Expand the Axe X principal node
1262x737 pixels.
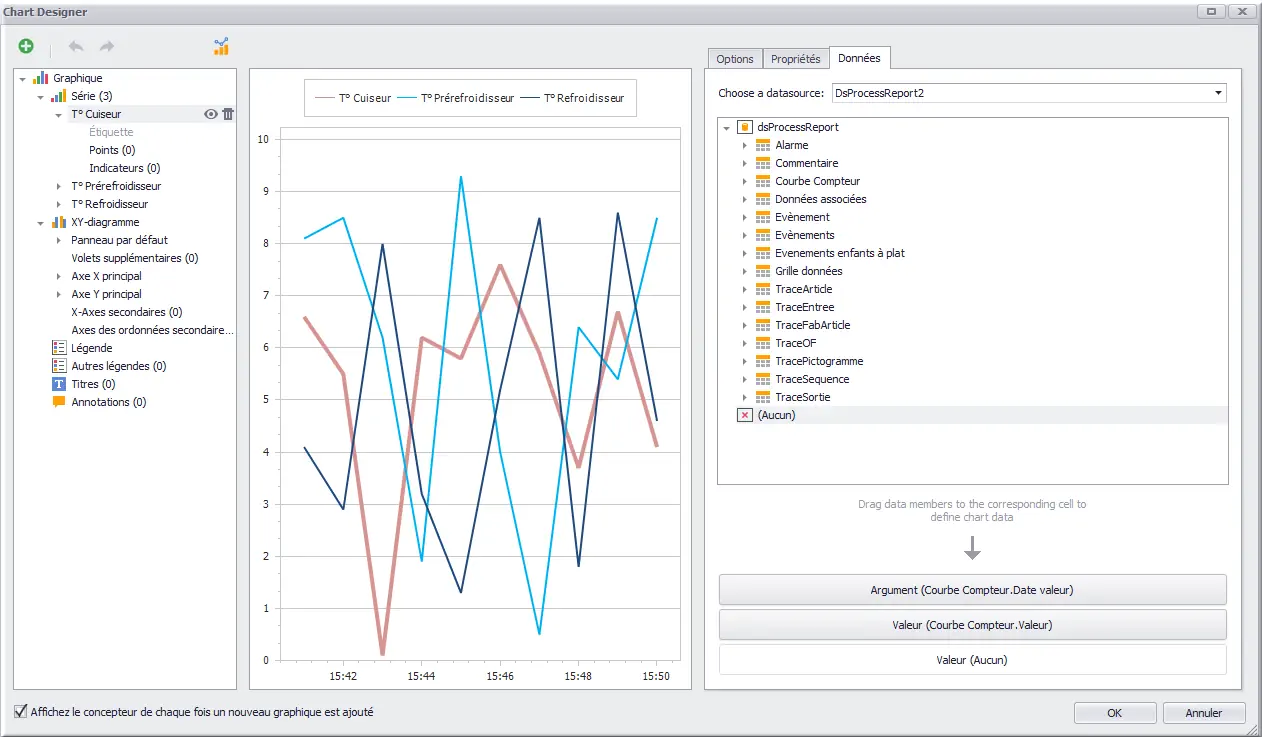pos(59,276)
